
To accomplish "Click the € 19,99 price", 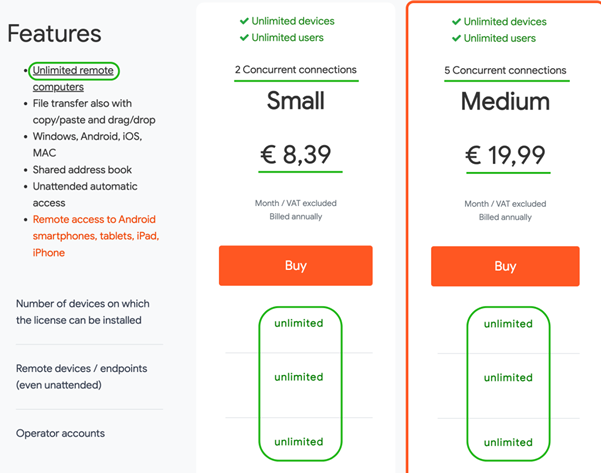I will click(505, 155).
